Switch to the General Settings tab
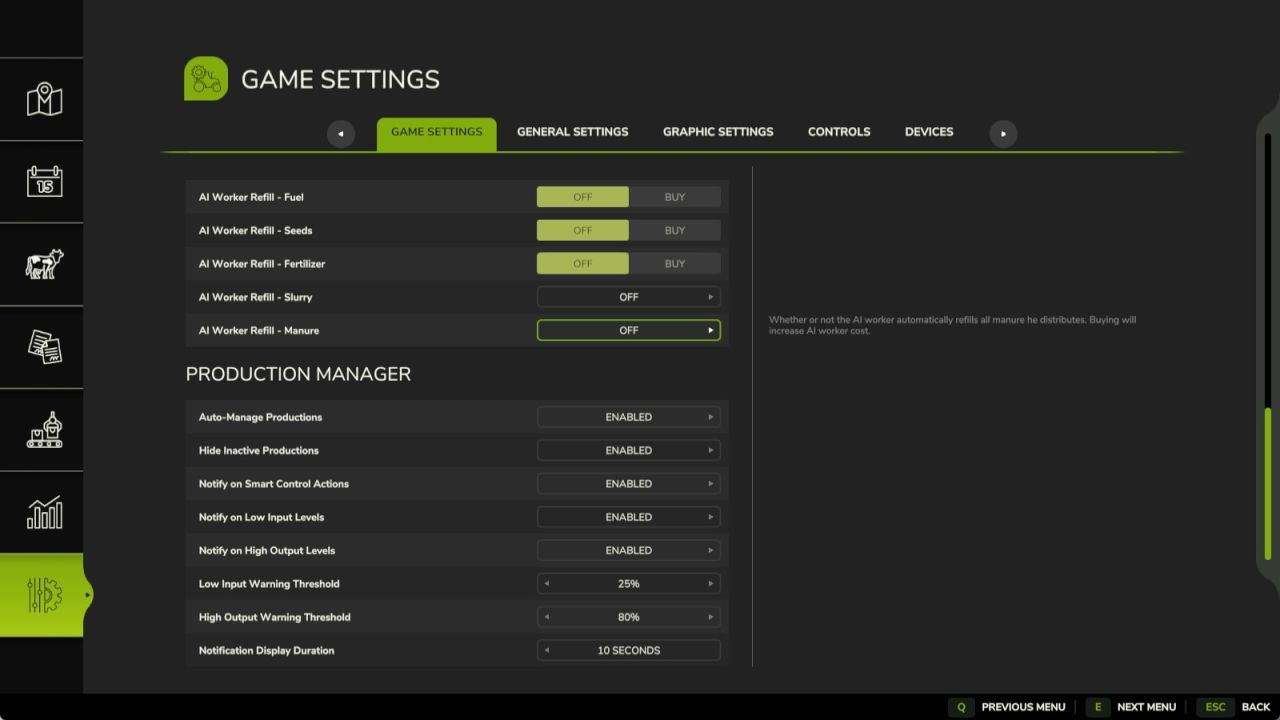 click(572, 131)
